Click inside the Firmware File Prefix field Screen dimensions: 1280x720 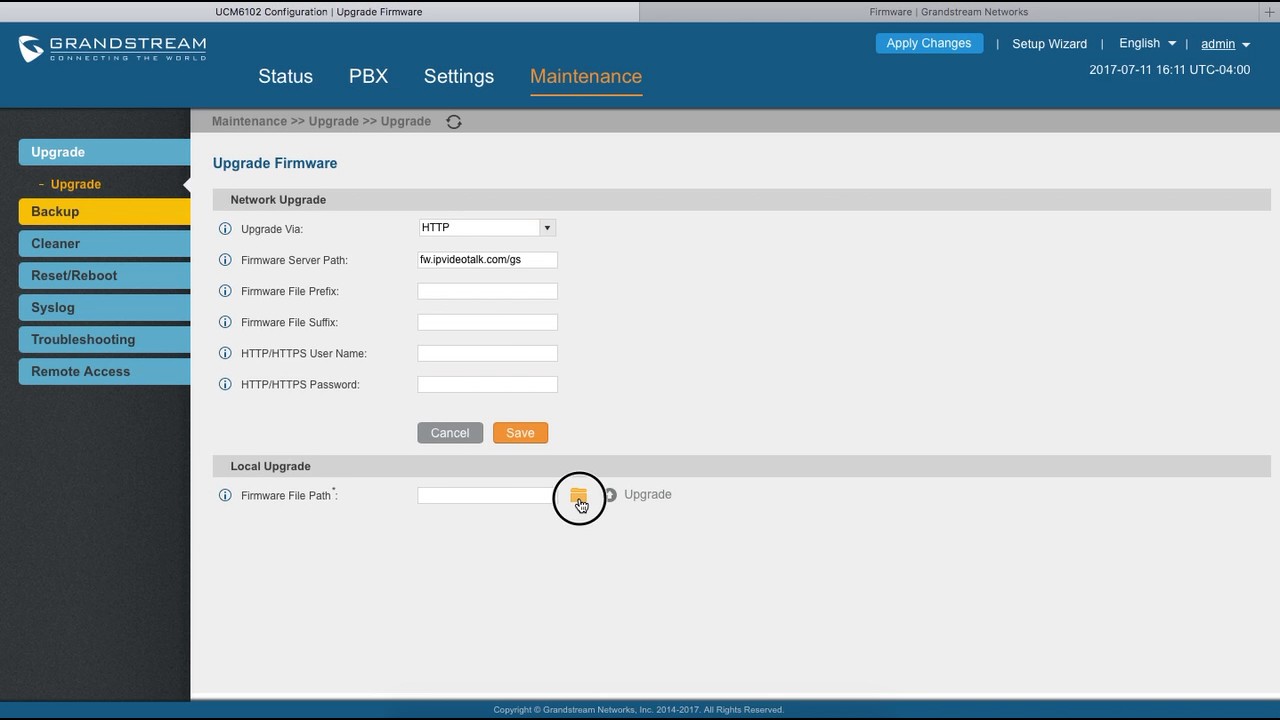point(487,291)
